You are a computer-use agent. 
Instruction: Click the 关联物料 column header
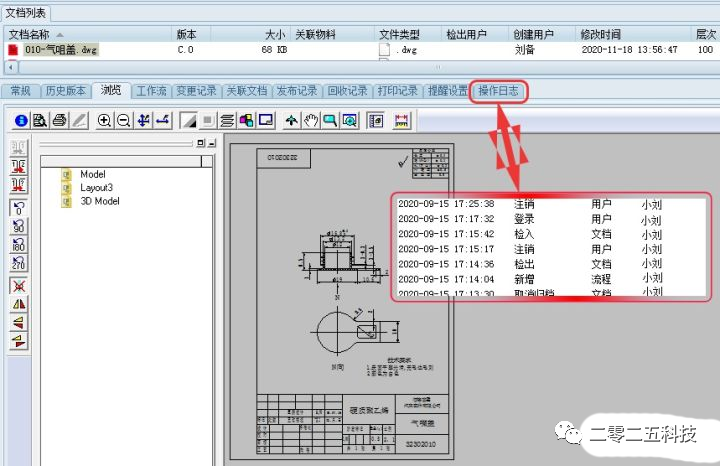point(332,34)
